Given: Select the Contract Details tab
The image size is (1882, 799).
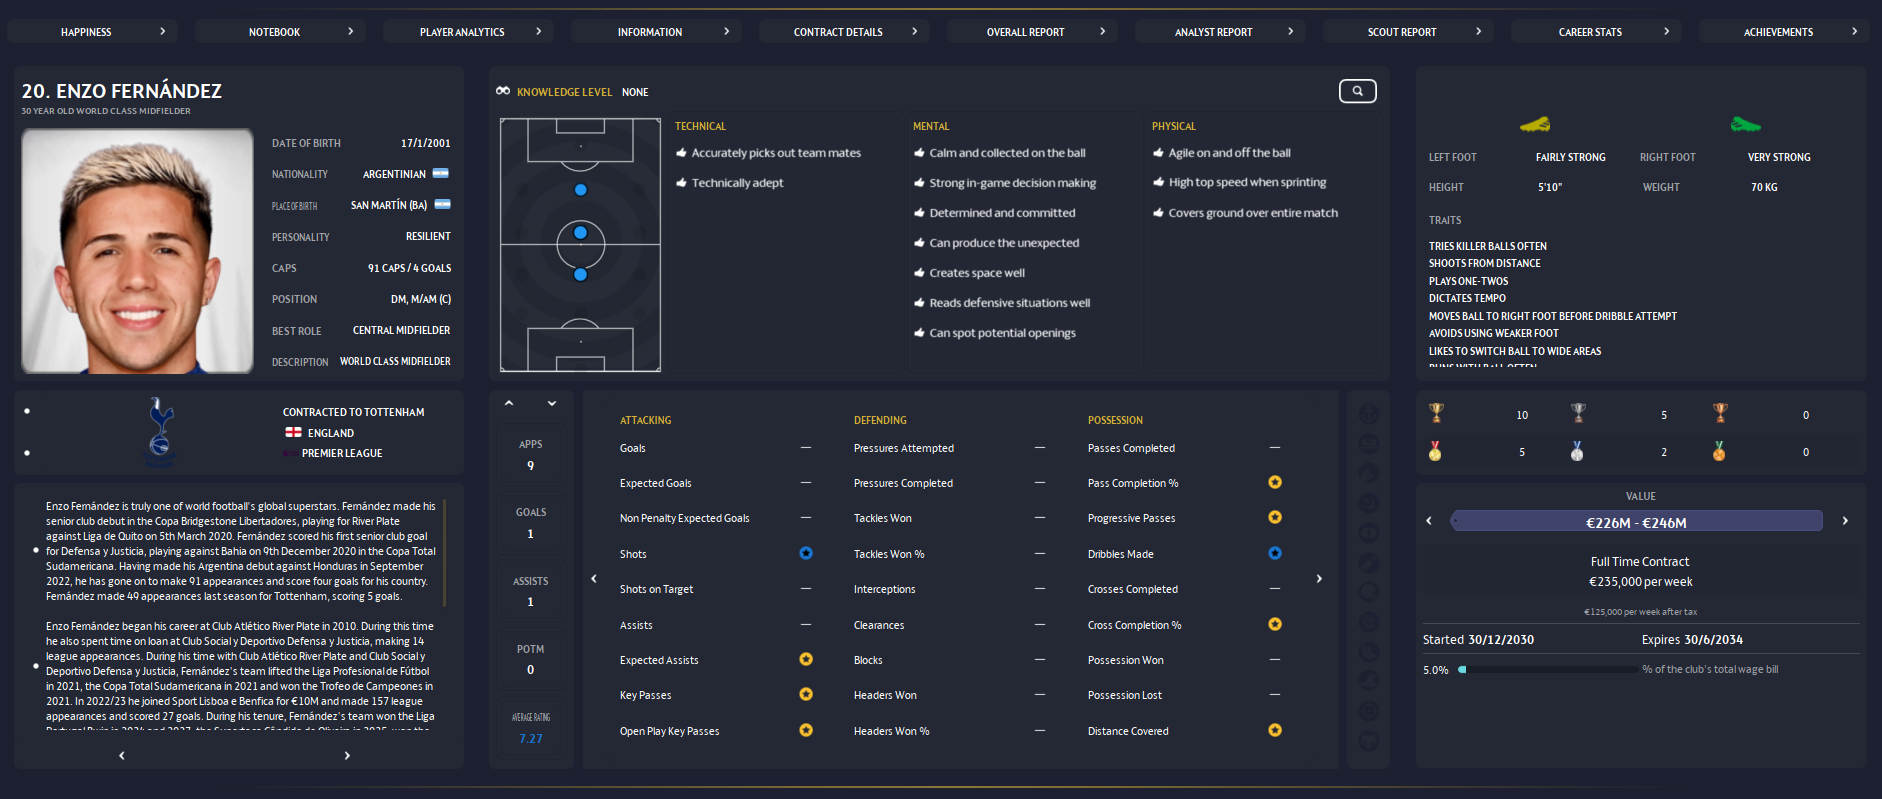Looking at the screenshot, I should [x=845, y=32].
